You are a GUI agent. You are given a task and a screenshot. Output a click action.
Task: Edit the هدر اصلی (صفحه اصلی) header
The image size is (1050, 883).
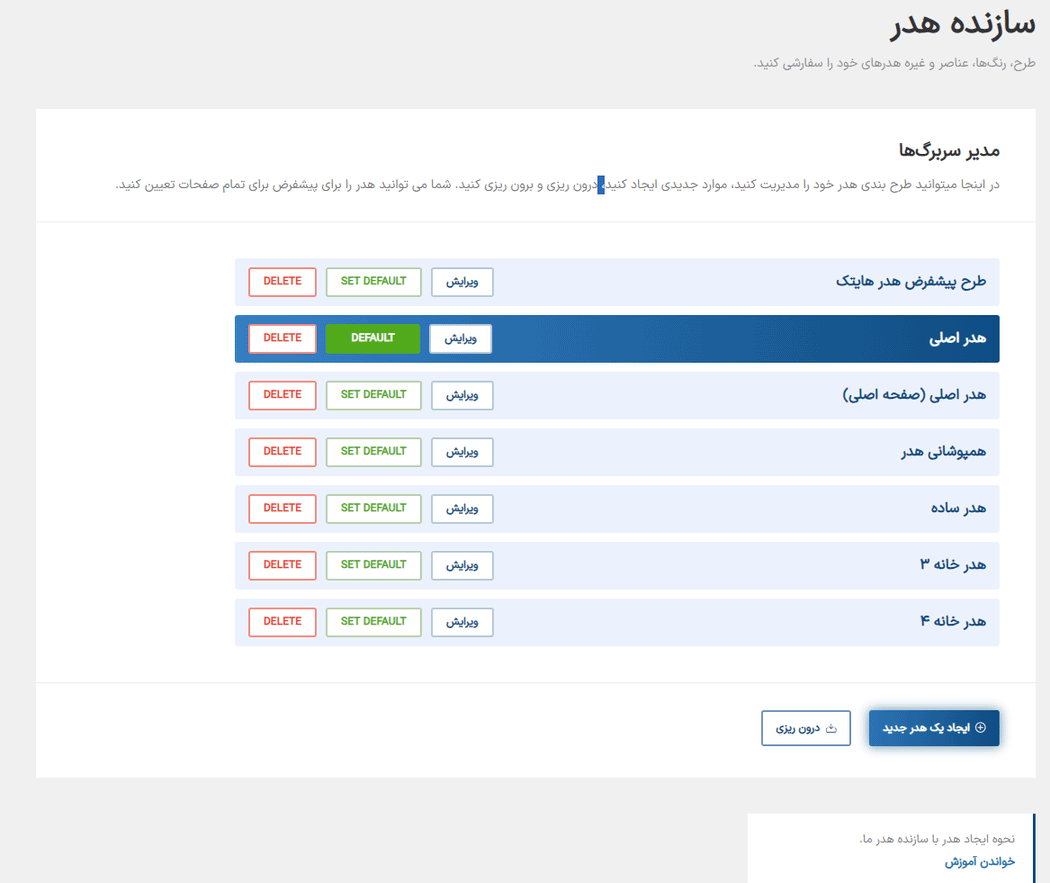[x=462, y=396]
